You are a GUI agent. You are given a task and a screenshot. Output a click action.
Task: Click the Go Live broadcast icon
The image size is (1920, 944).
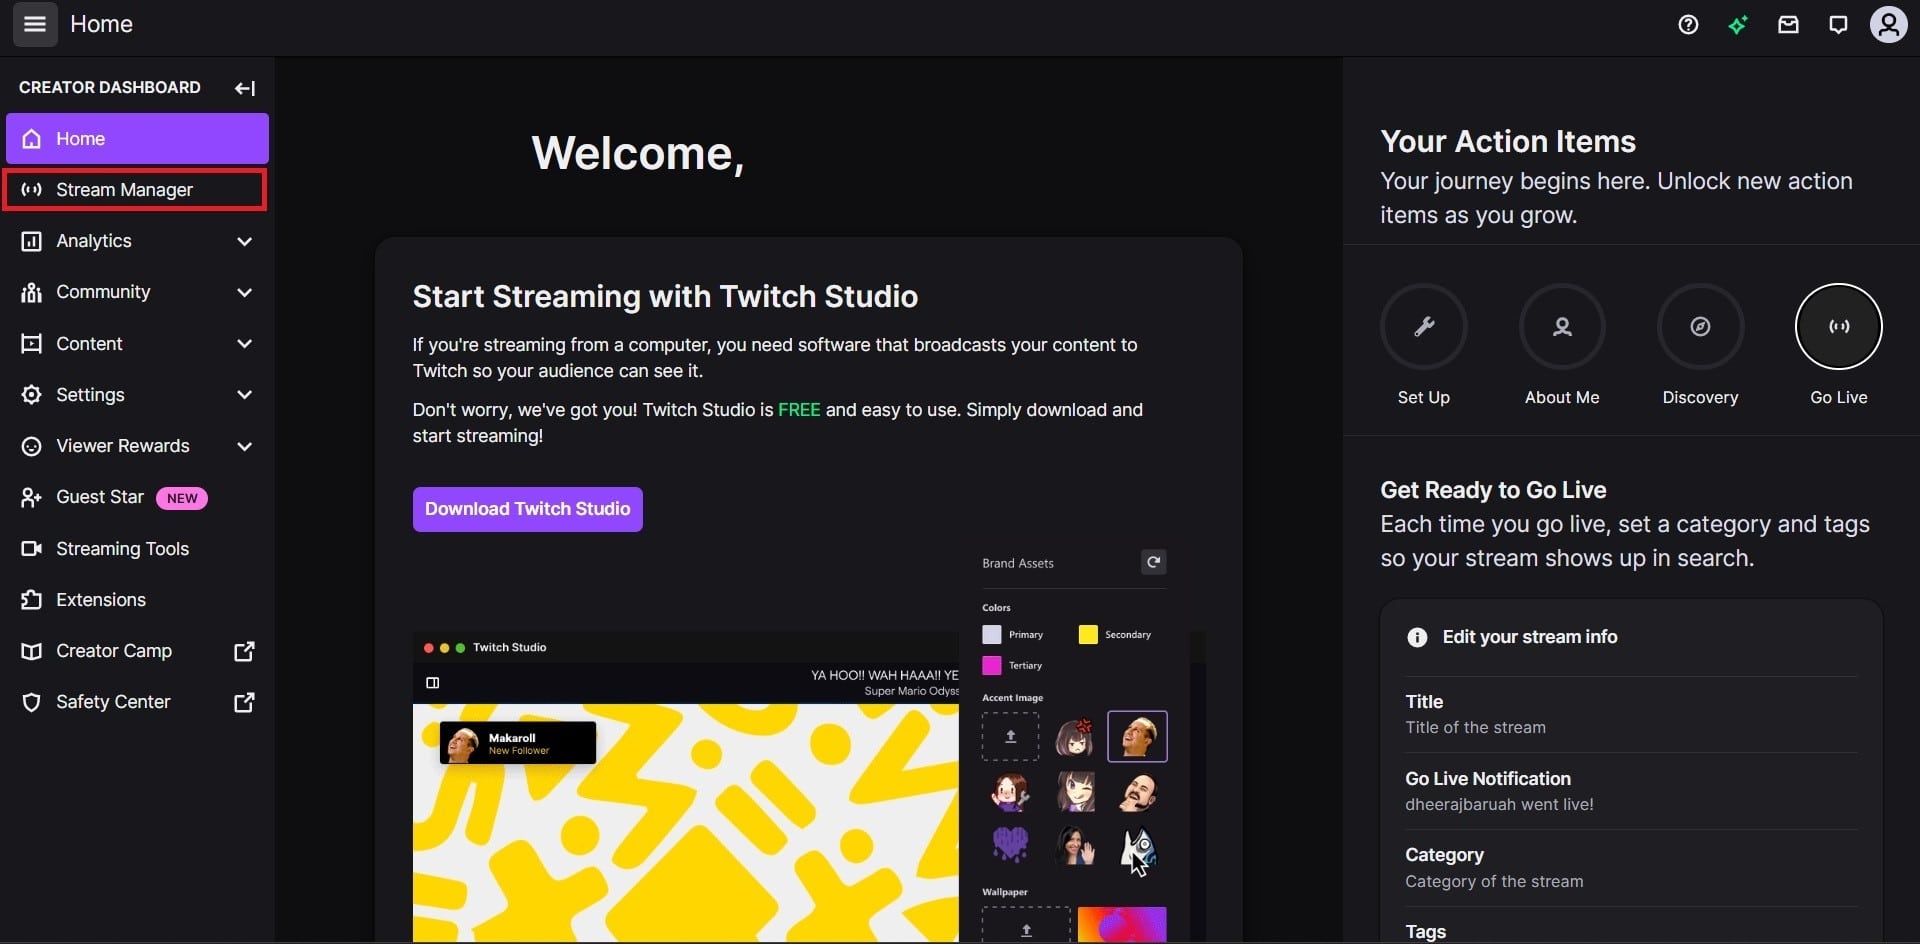[x=1839, y=326]
